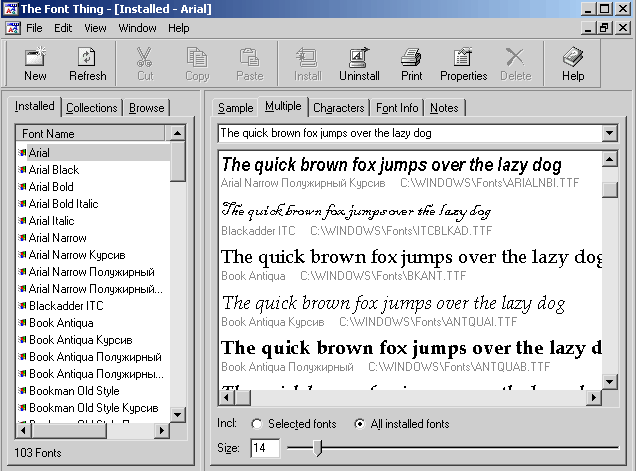Image resolution: width=636 pixels, height=471 pixels.
Task: Switch to the Multiple tab
Action: [283, 106]
